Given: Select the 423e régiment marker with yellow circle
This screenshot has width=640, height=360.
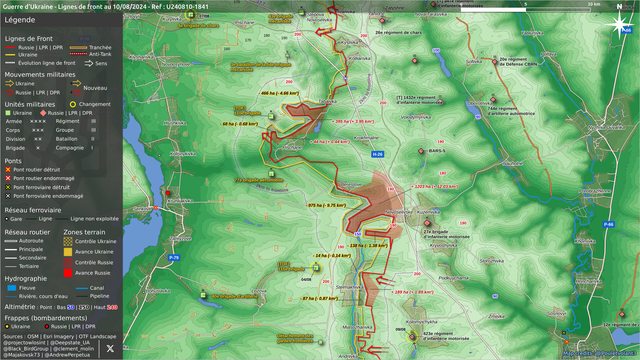Looking at the screenshot, I should pyautogui.click(x=412, y=337).
